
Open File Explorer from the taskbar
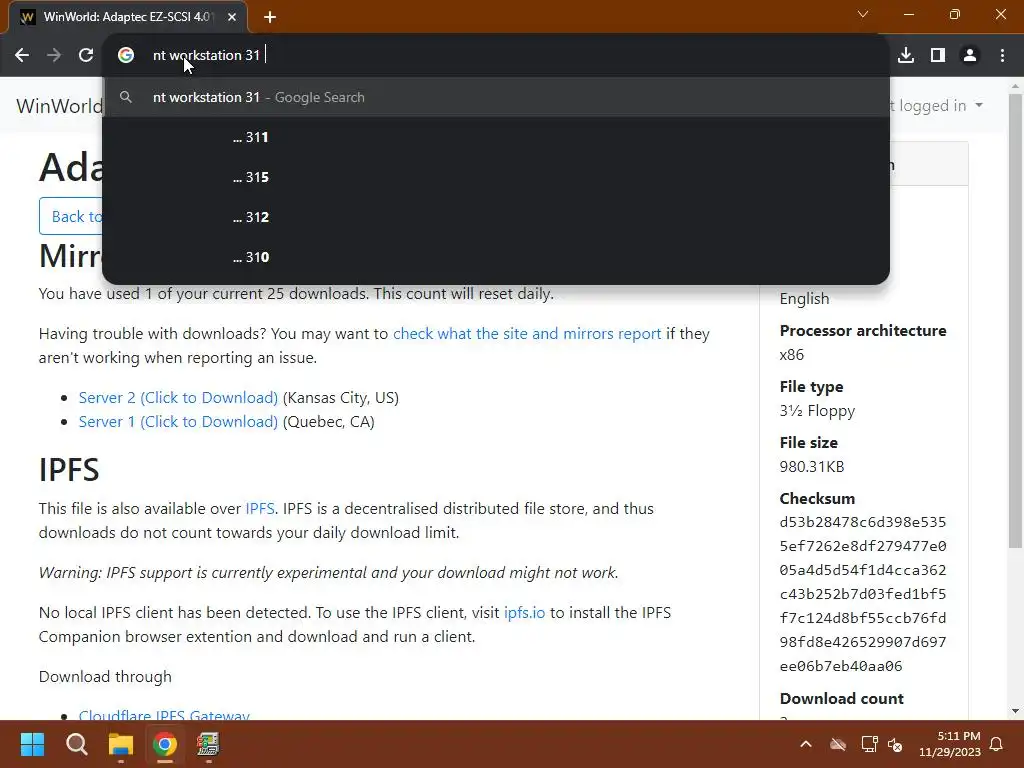[121, 744]
